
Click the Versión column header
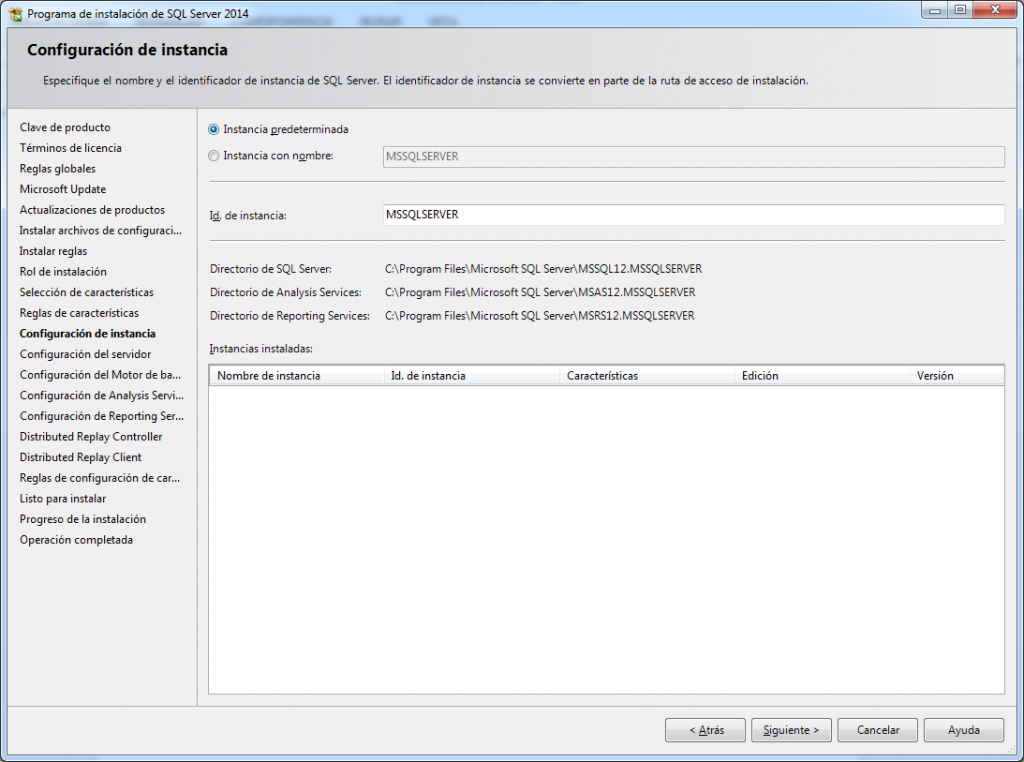[957, 375]
